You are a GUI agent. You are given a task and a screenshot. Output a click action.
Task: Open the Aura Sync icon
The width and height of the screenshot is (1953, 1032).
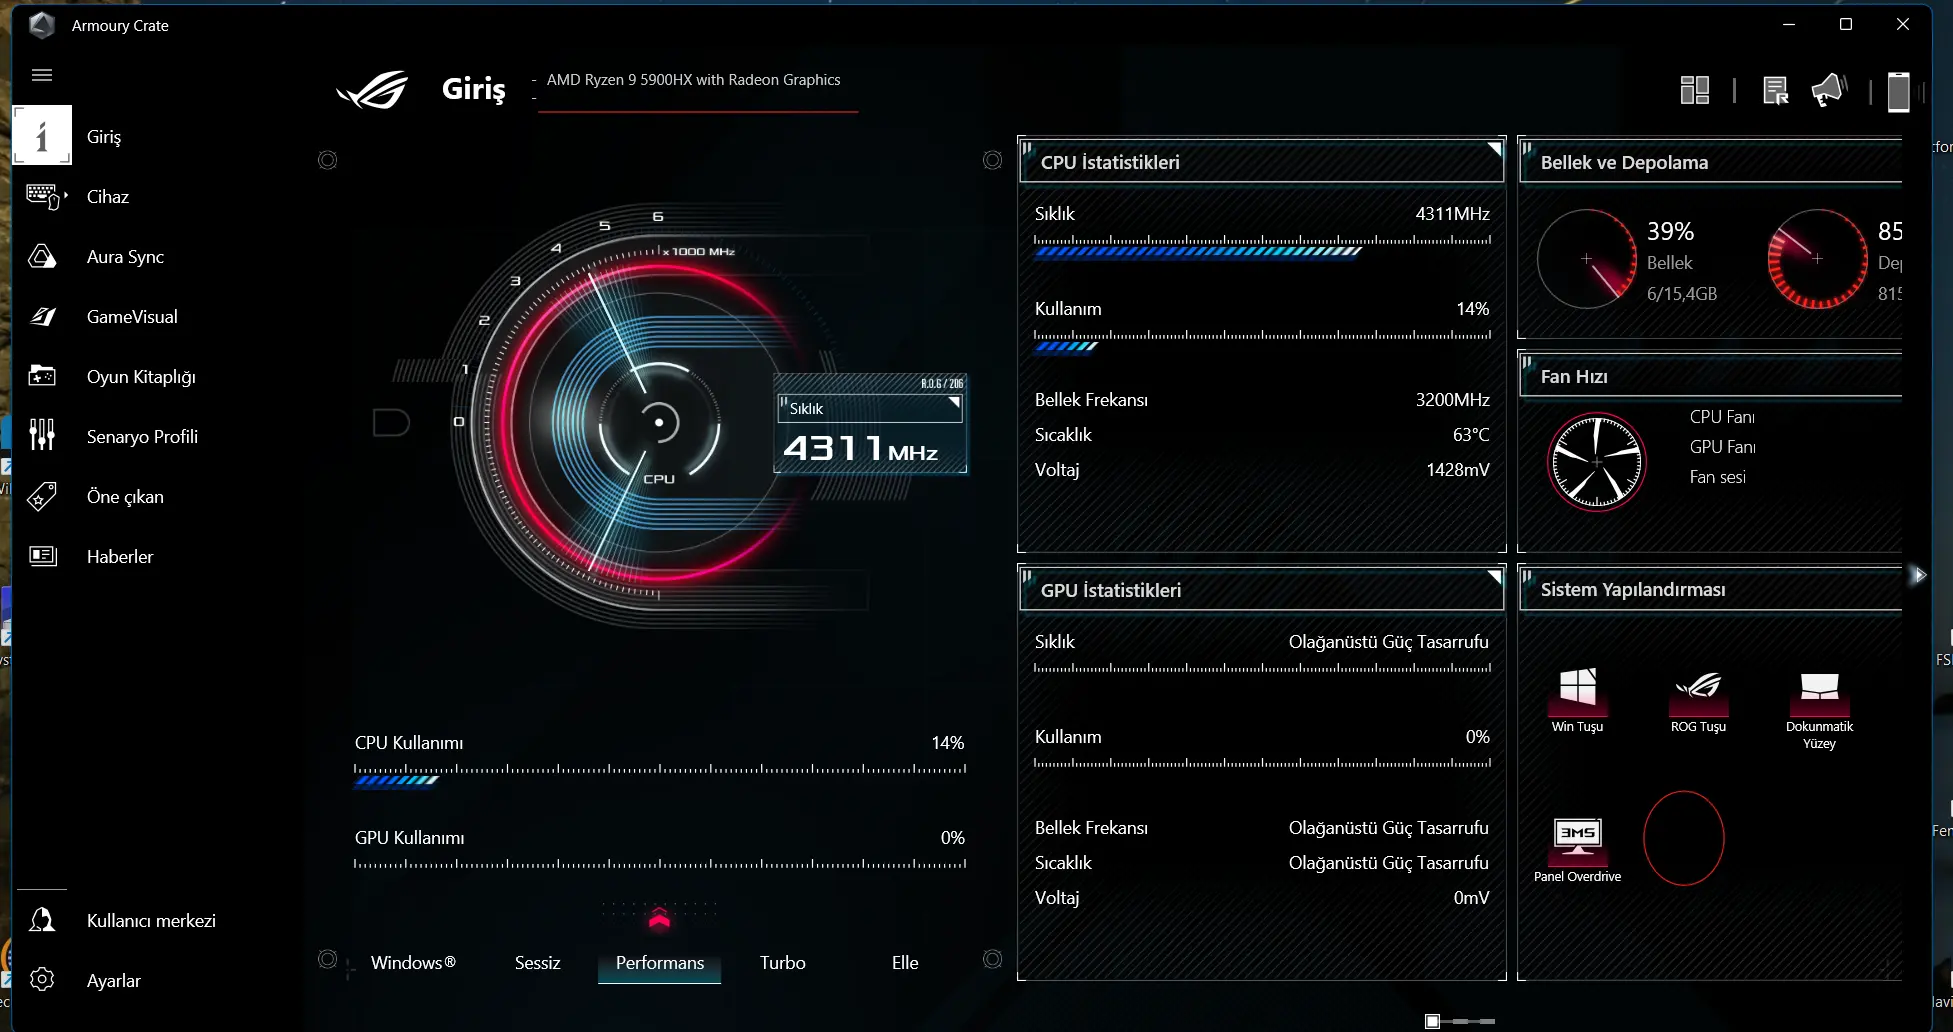pyautogui.click(x=42, y=257)
